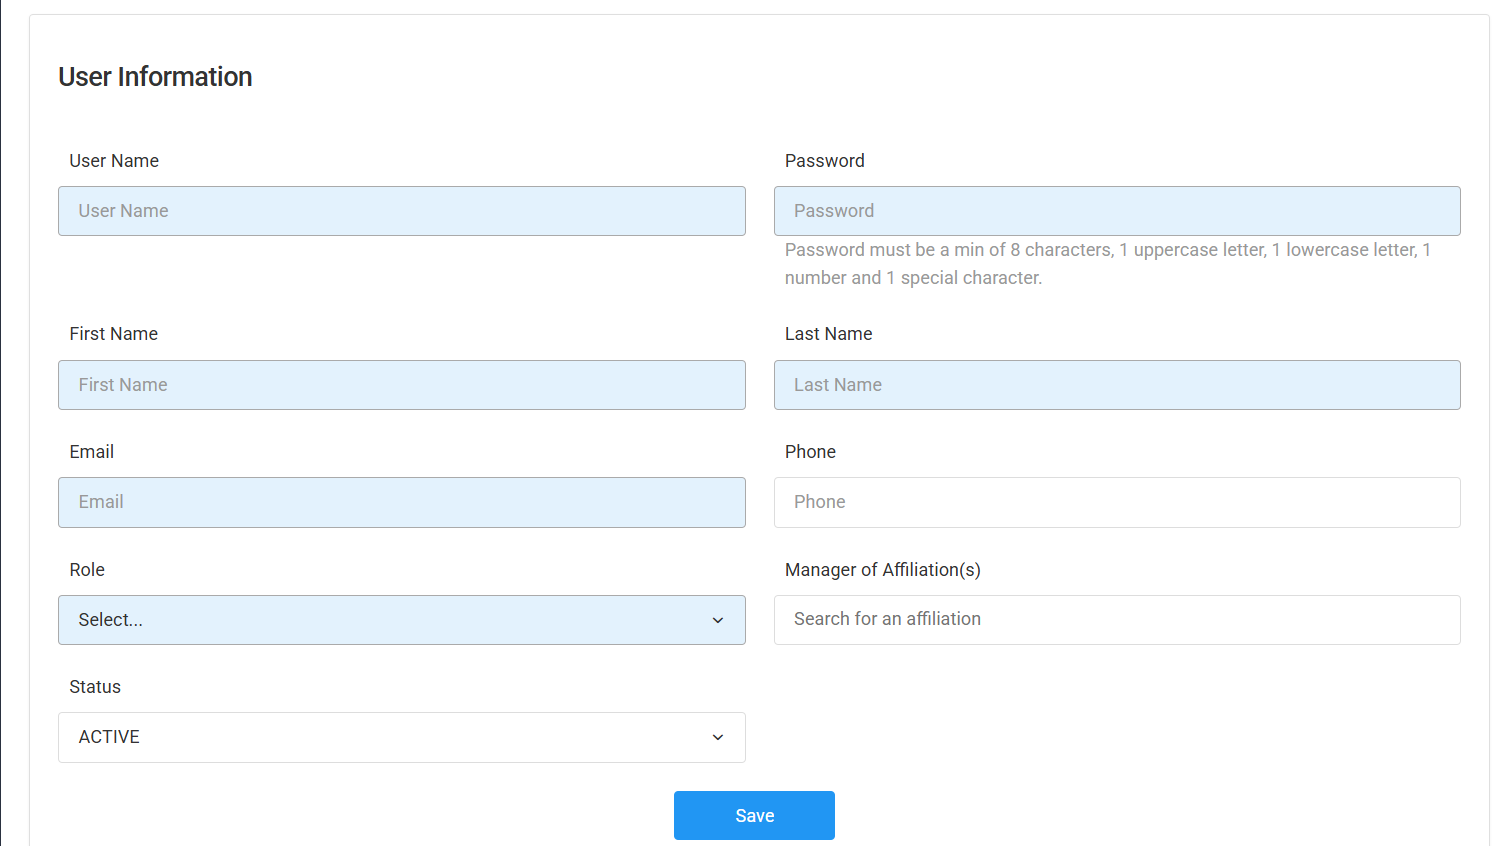The width and height of the screenshot is (1502, 846).
Task: Click the Password label text
Action: [x=824, y=161]
